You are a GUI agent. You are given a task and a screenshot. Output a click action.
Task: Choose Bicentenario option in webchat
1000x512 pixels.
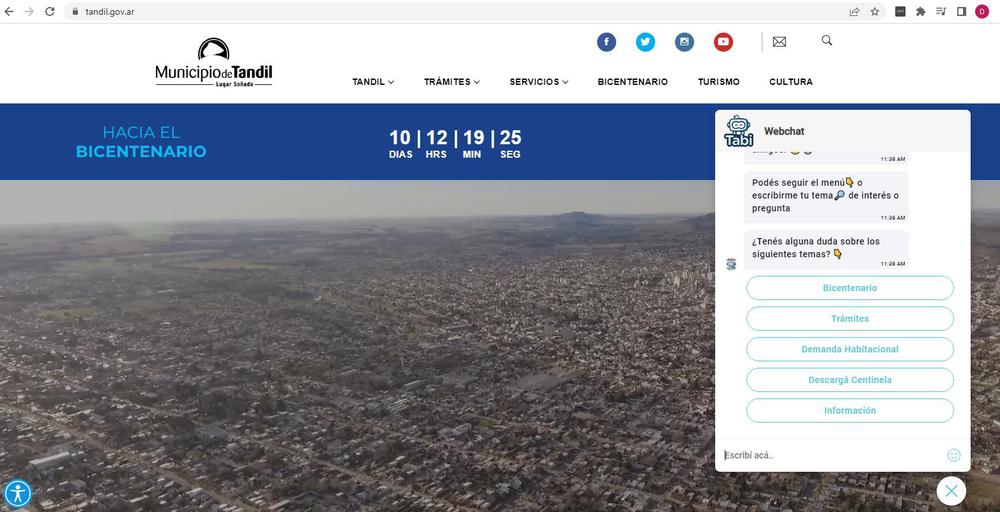[x=850, y=288]
